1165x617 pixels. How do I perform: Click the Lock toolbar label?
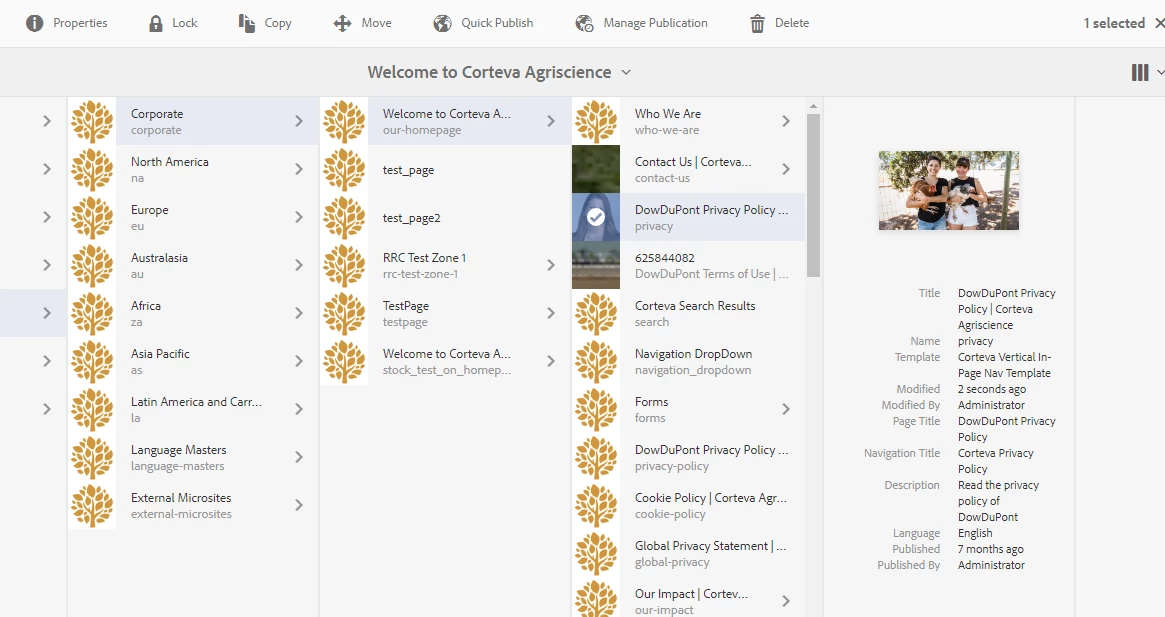click(185, 23)
